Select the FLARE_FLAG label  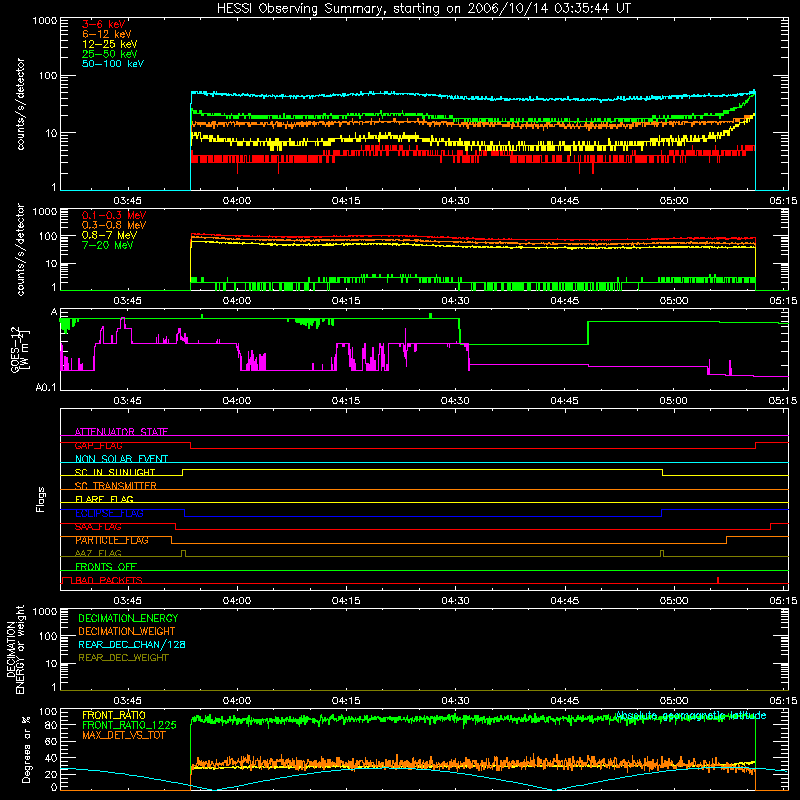pos(104,499)
